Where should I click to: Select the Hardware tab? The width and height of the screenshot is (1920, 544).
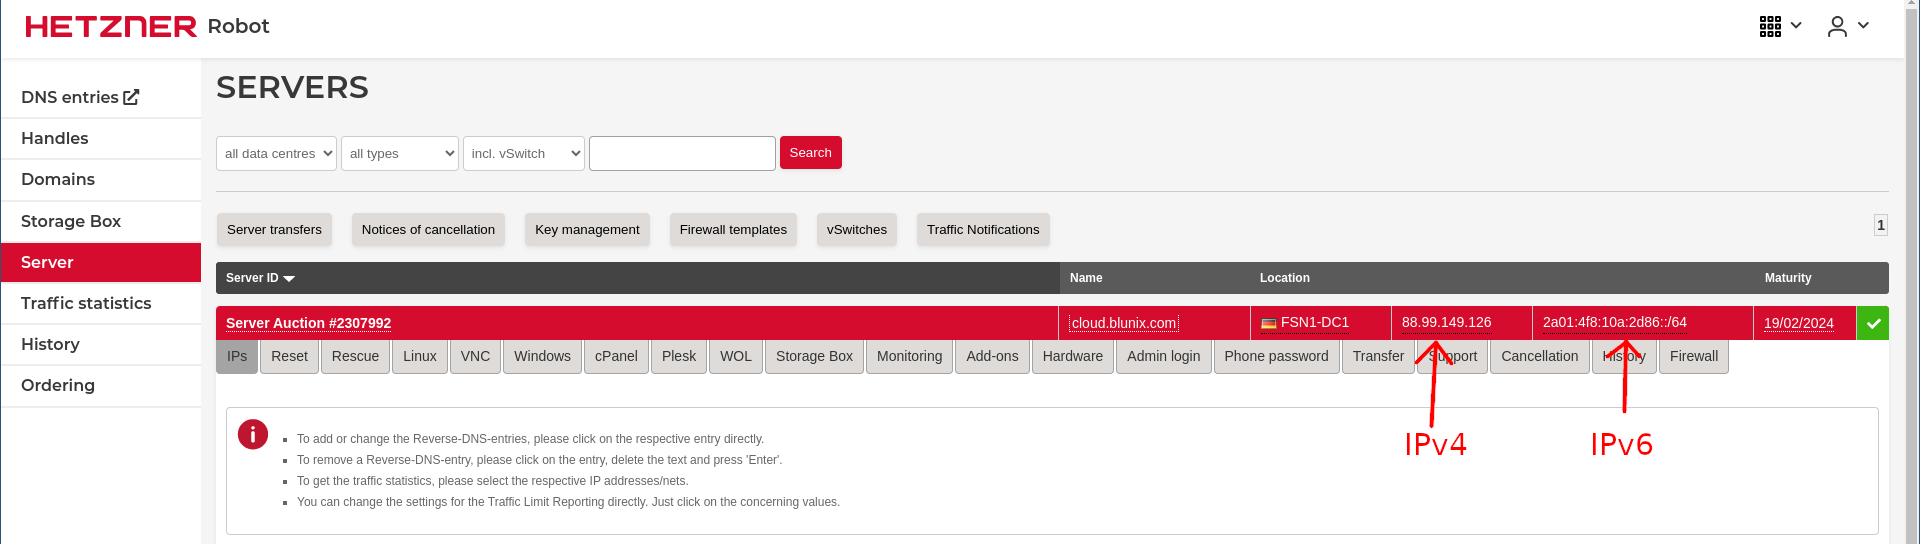pos(1073,356)
